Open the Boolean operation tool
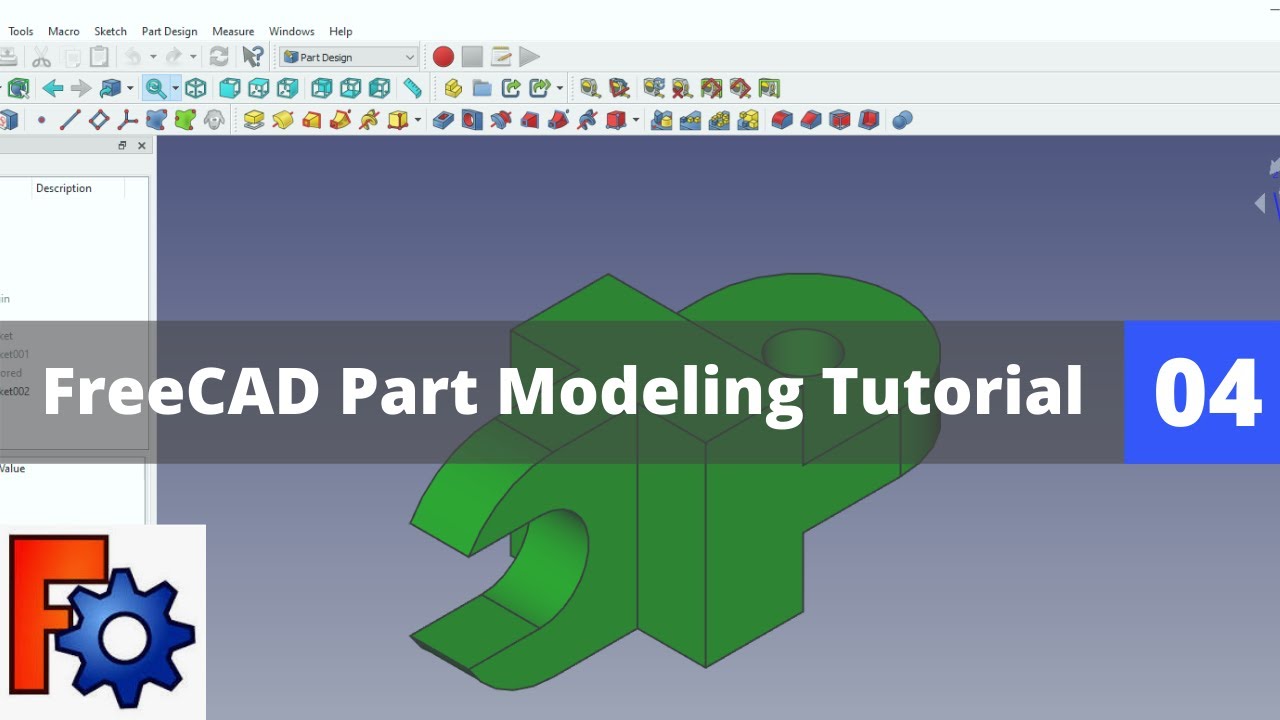1280x720 pixels. pyautogui.click(x=902, y=120)
